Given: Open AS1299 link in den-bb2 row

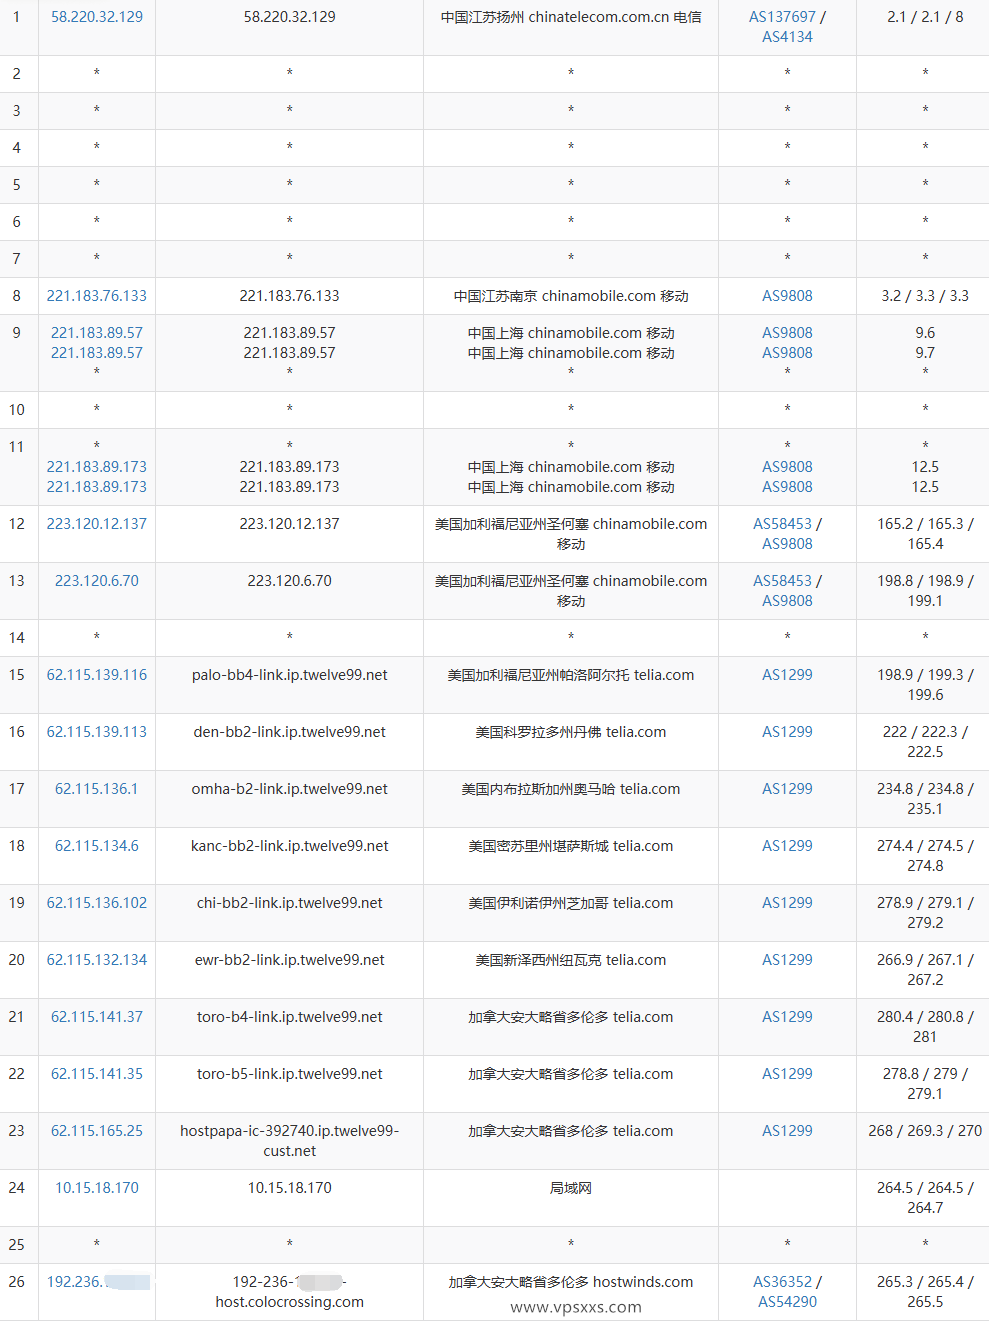Looking at the screenshot, I should [787, 732].
